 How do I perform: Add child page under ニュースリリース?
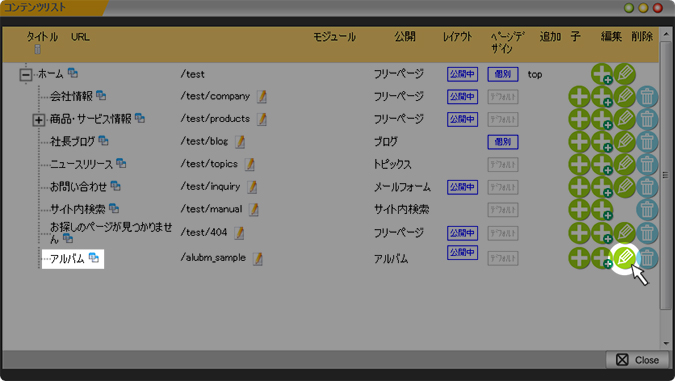(x=602, y=164)
